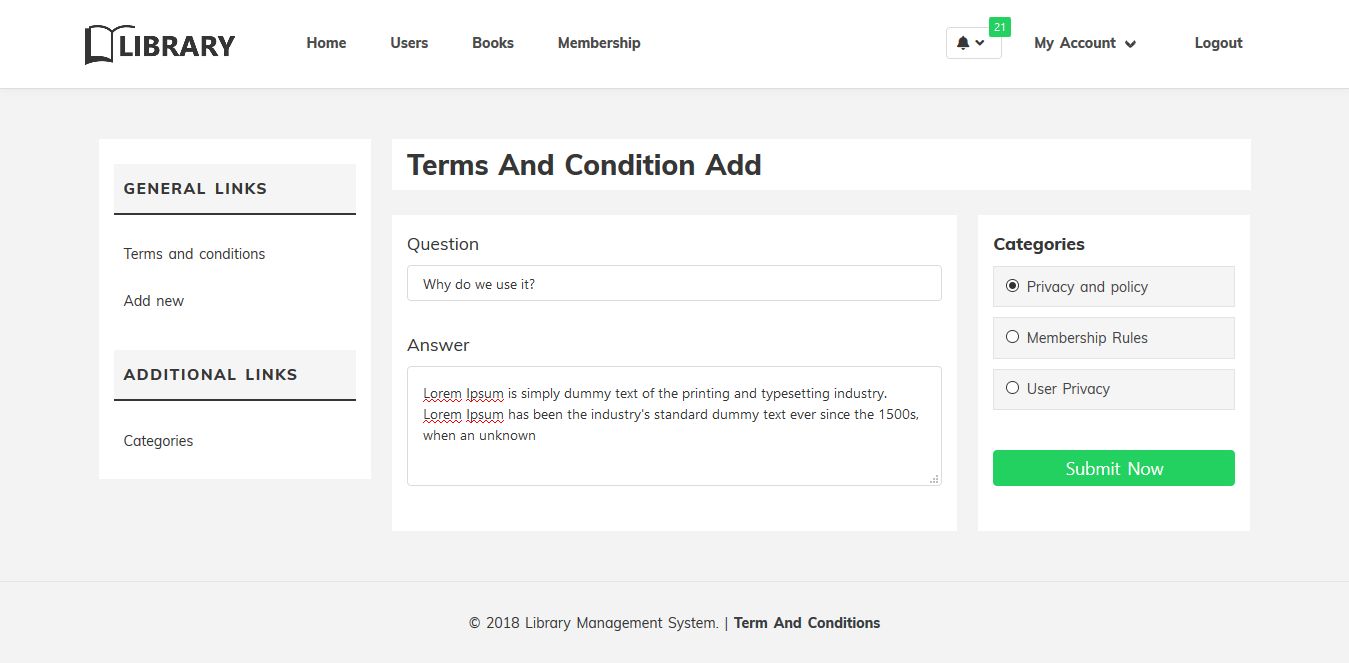Screen dimensions: 1349x663
Task: Click the Add new sidebar link
Action: coord(154,301)
